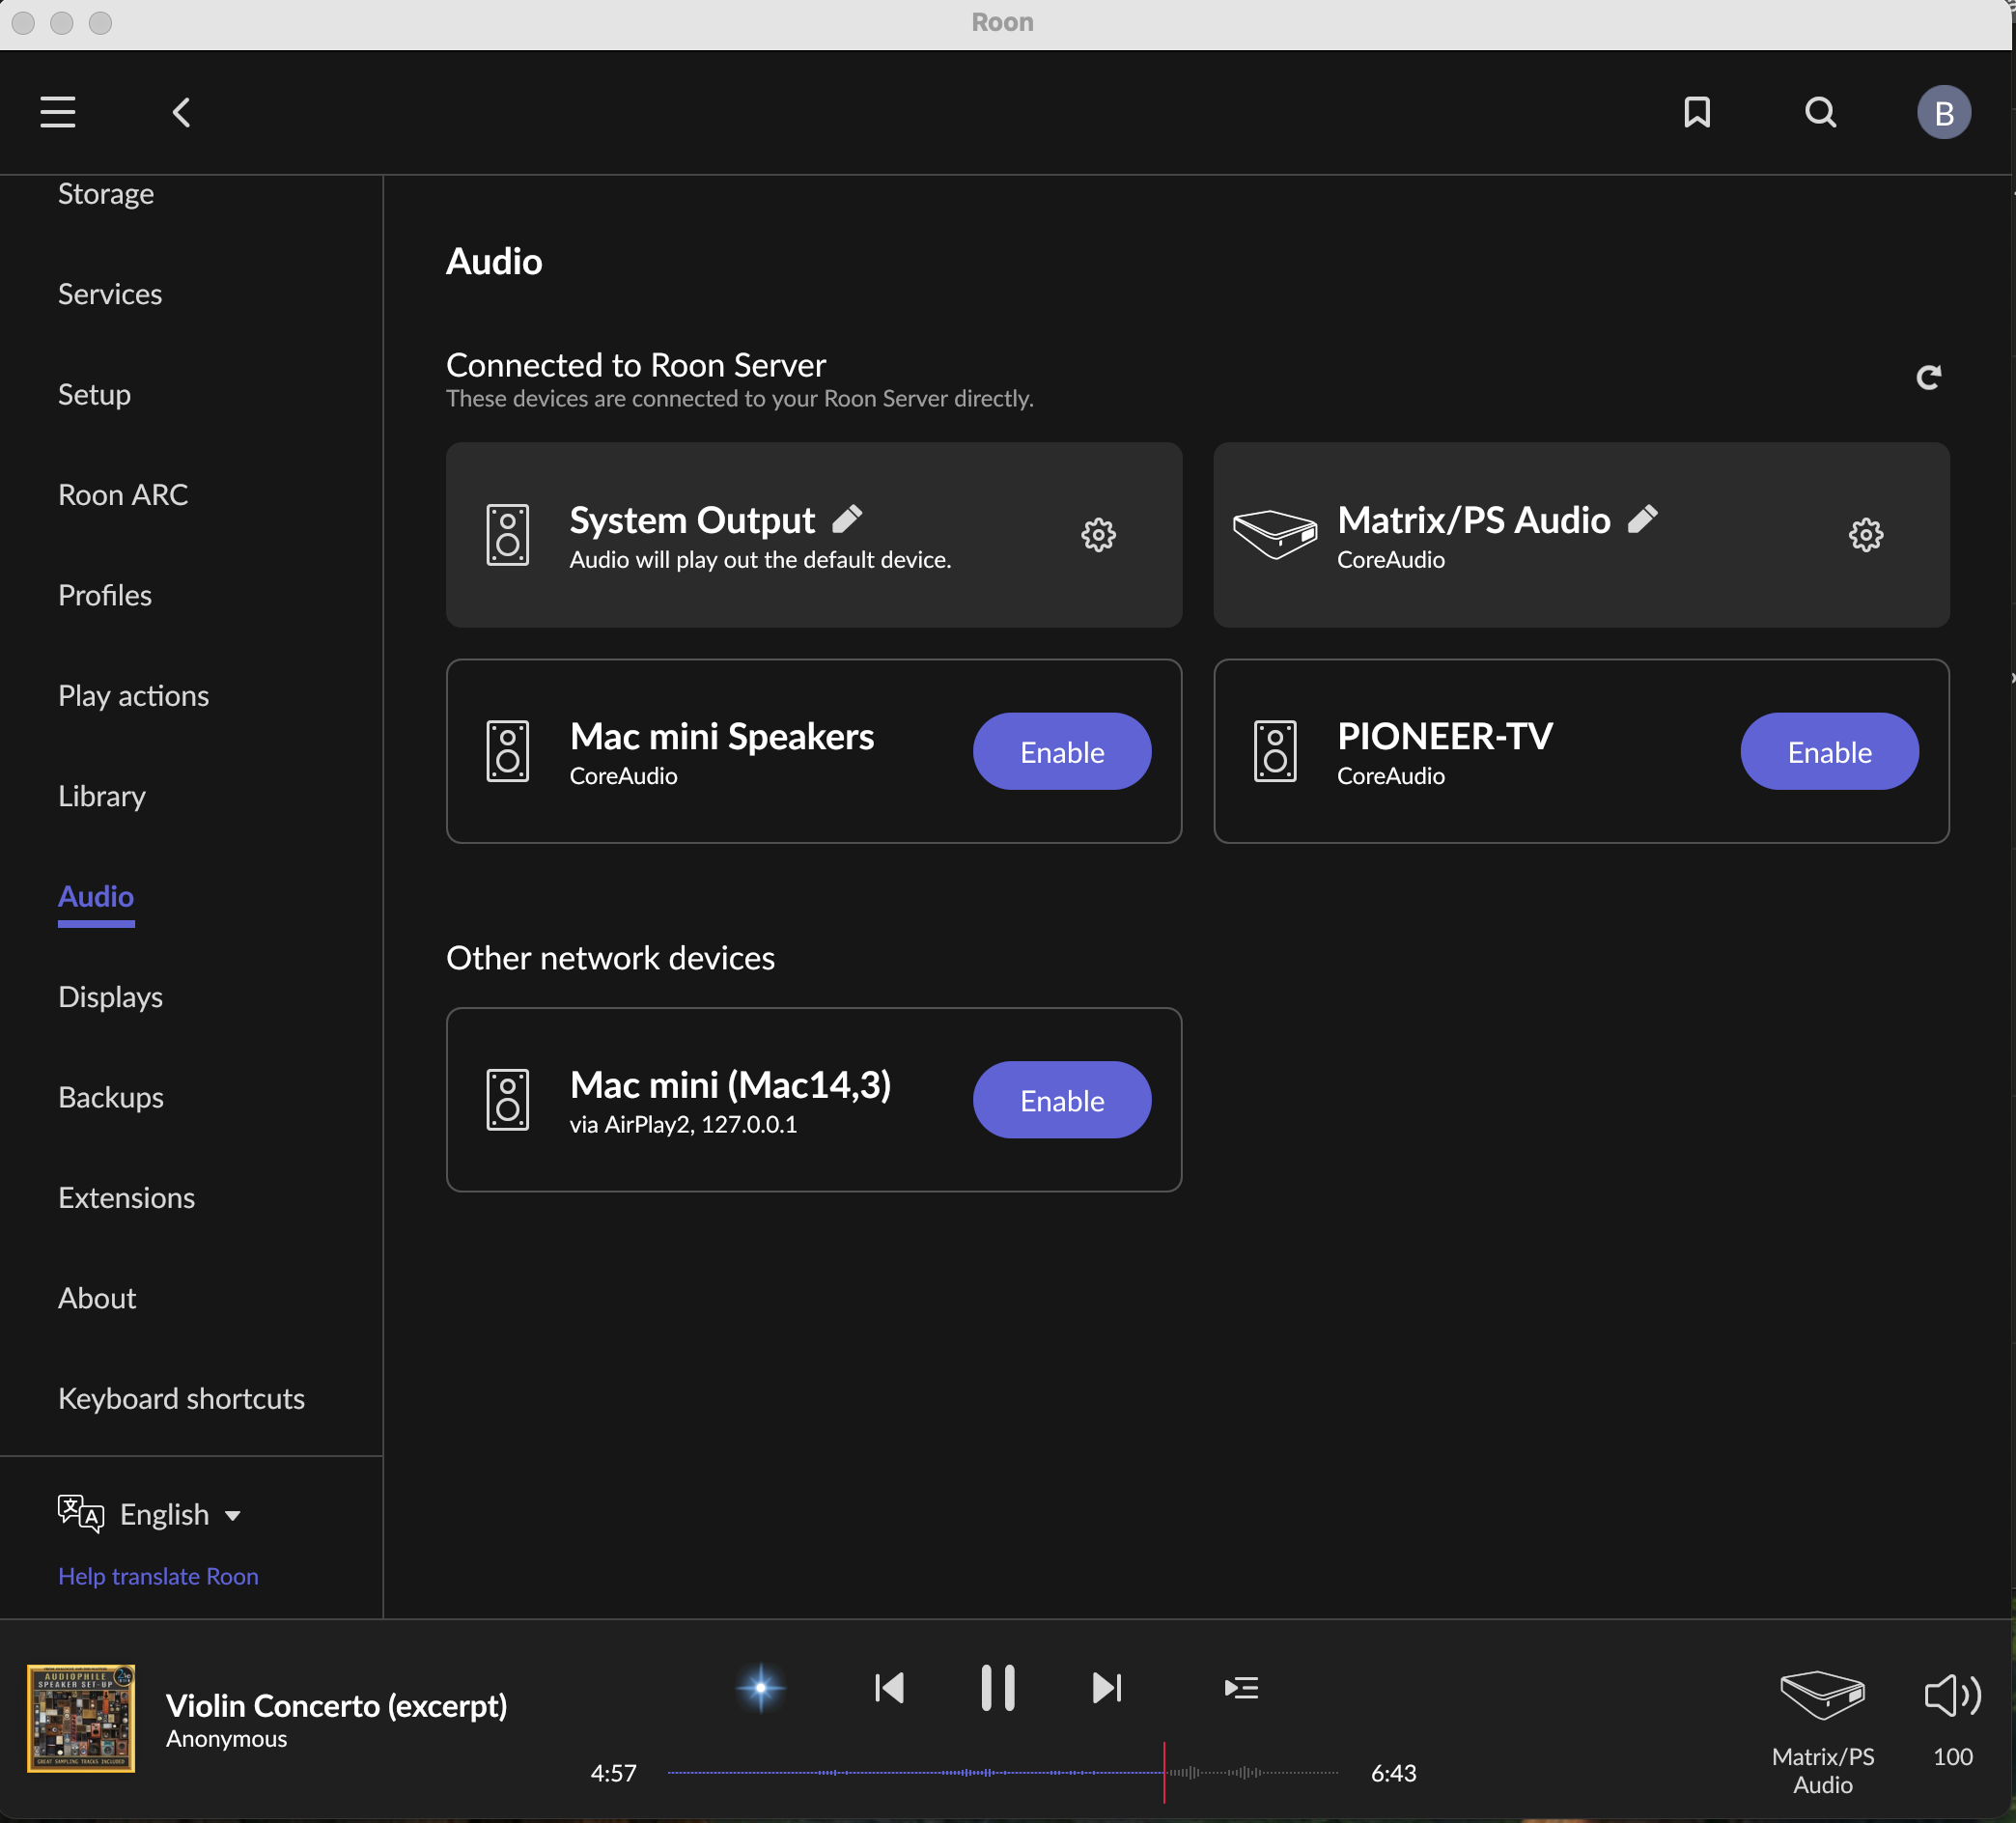Viewport: 2016px width, 1823px height.
Task: Click the total time 6:43
Action: pos(1393,1773)
